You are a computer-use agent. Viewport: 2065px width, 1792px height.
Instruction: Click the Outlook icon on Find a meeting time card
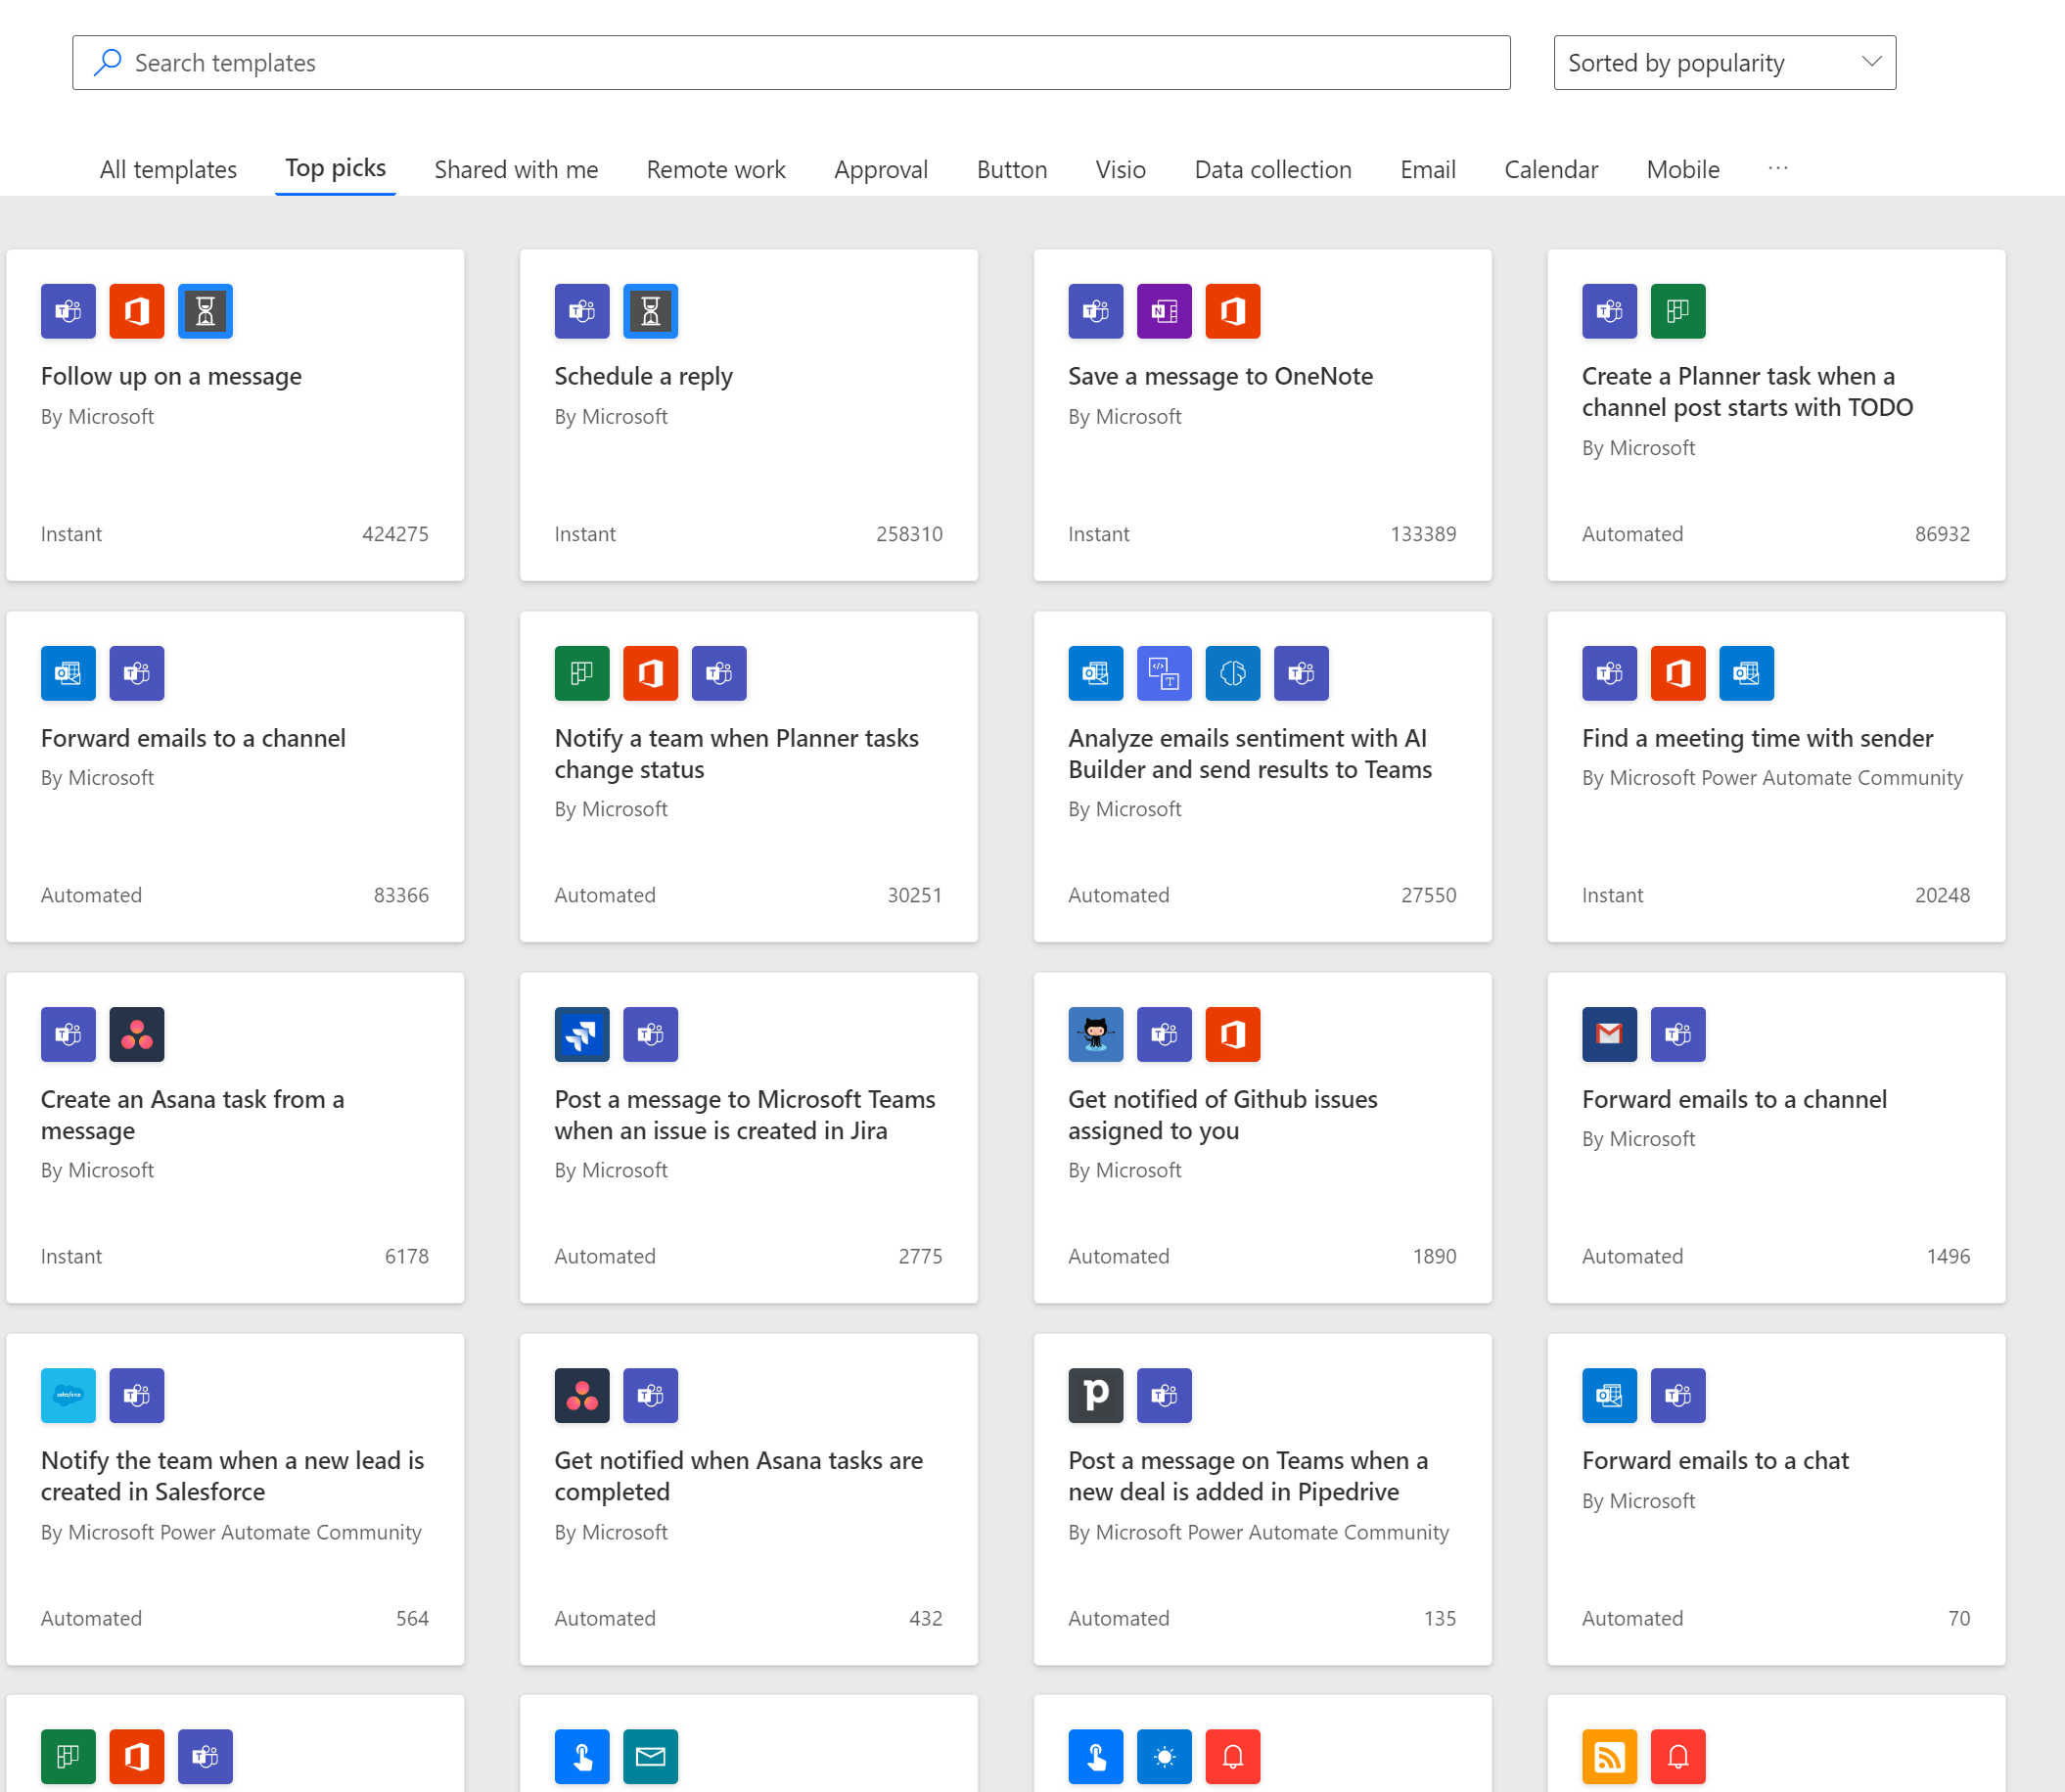point(1745,673)
